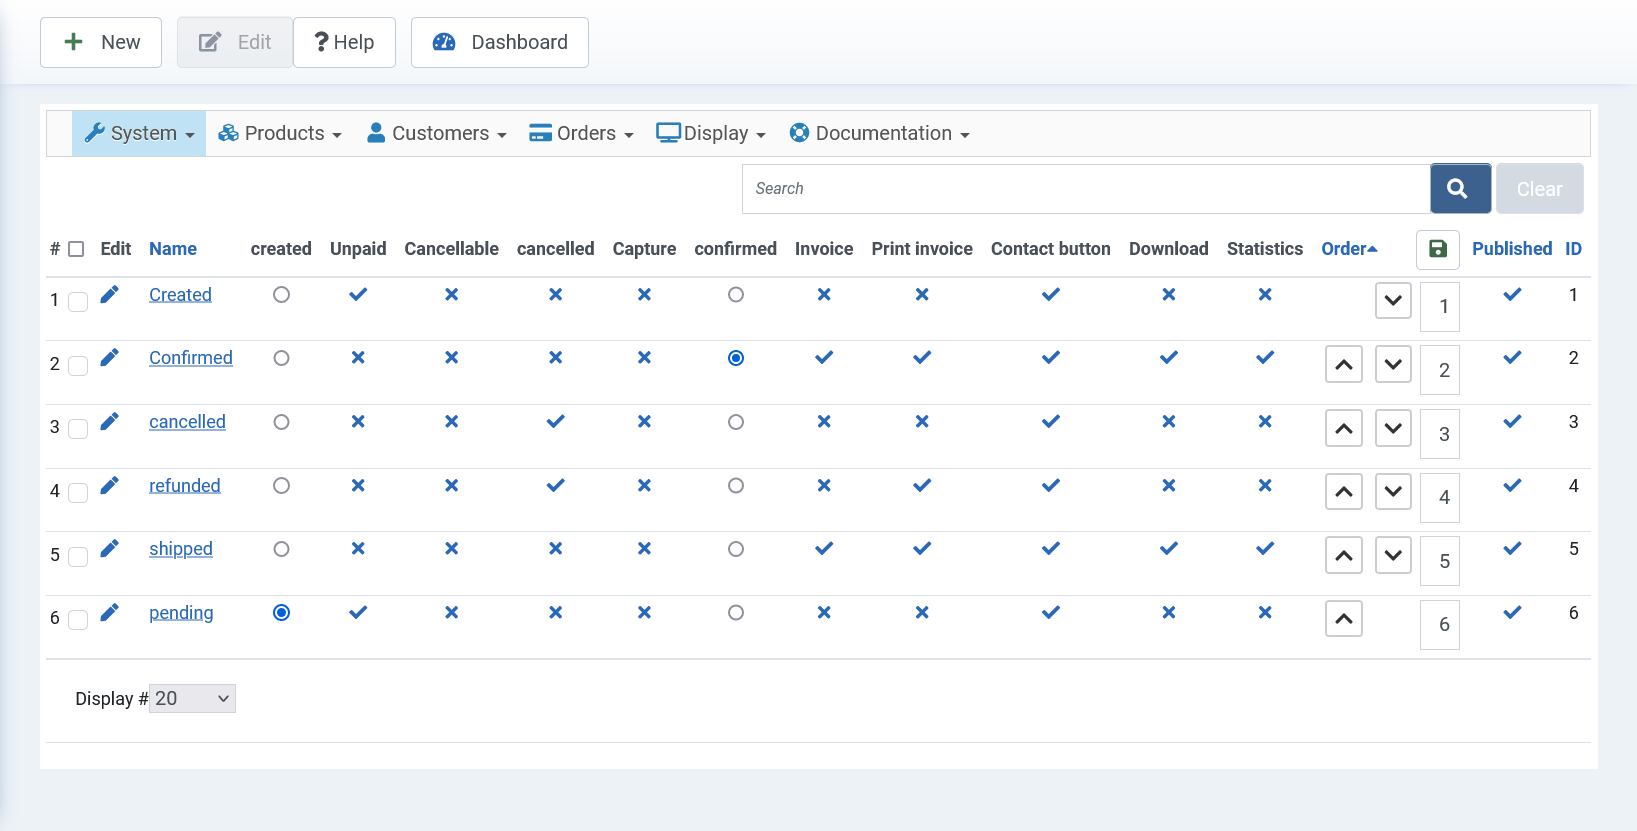
Task: Click into the Search field
Action: tap(1085, 189)
